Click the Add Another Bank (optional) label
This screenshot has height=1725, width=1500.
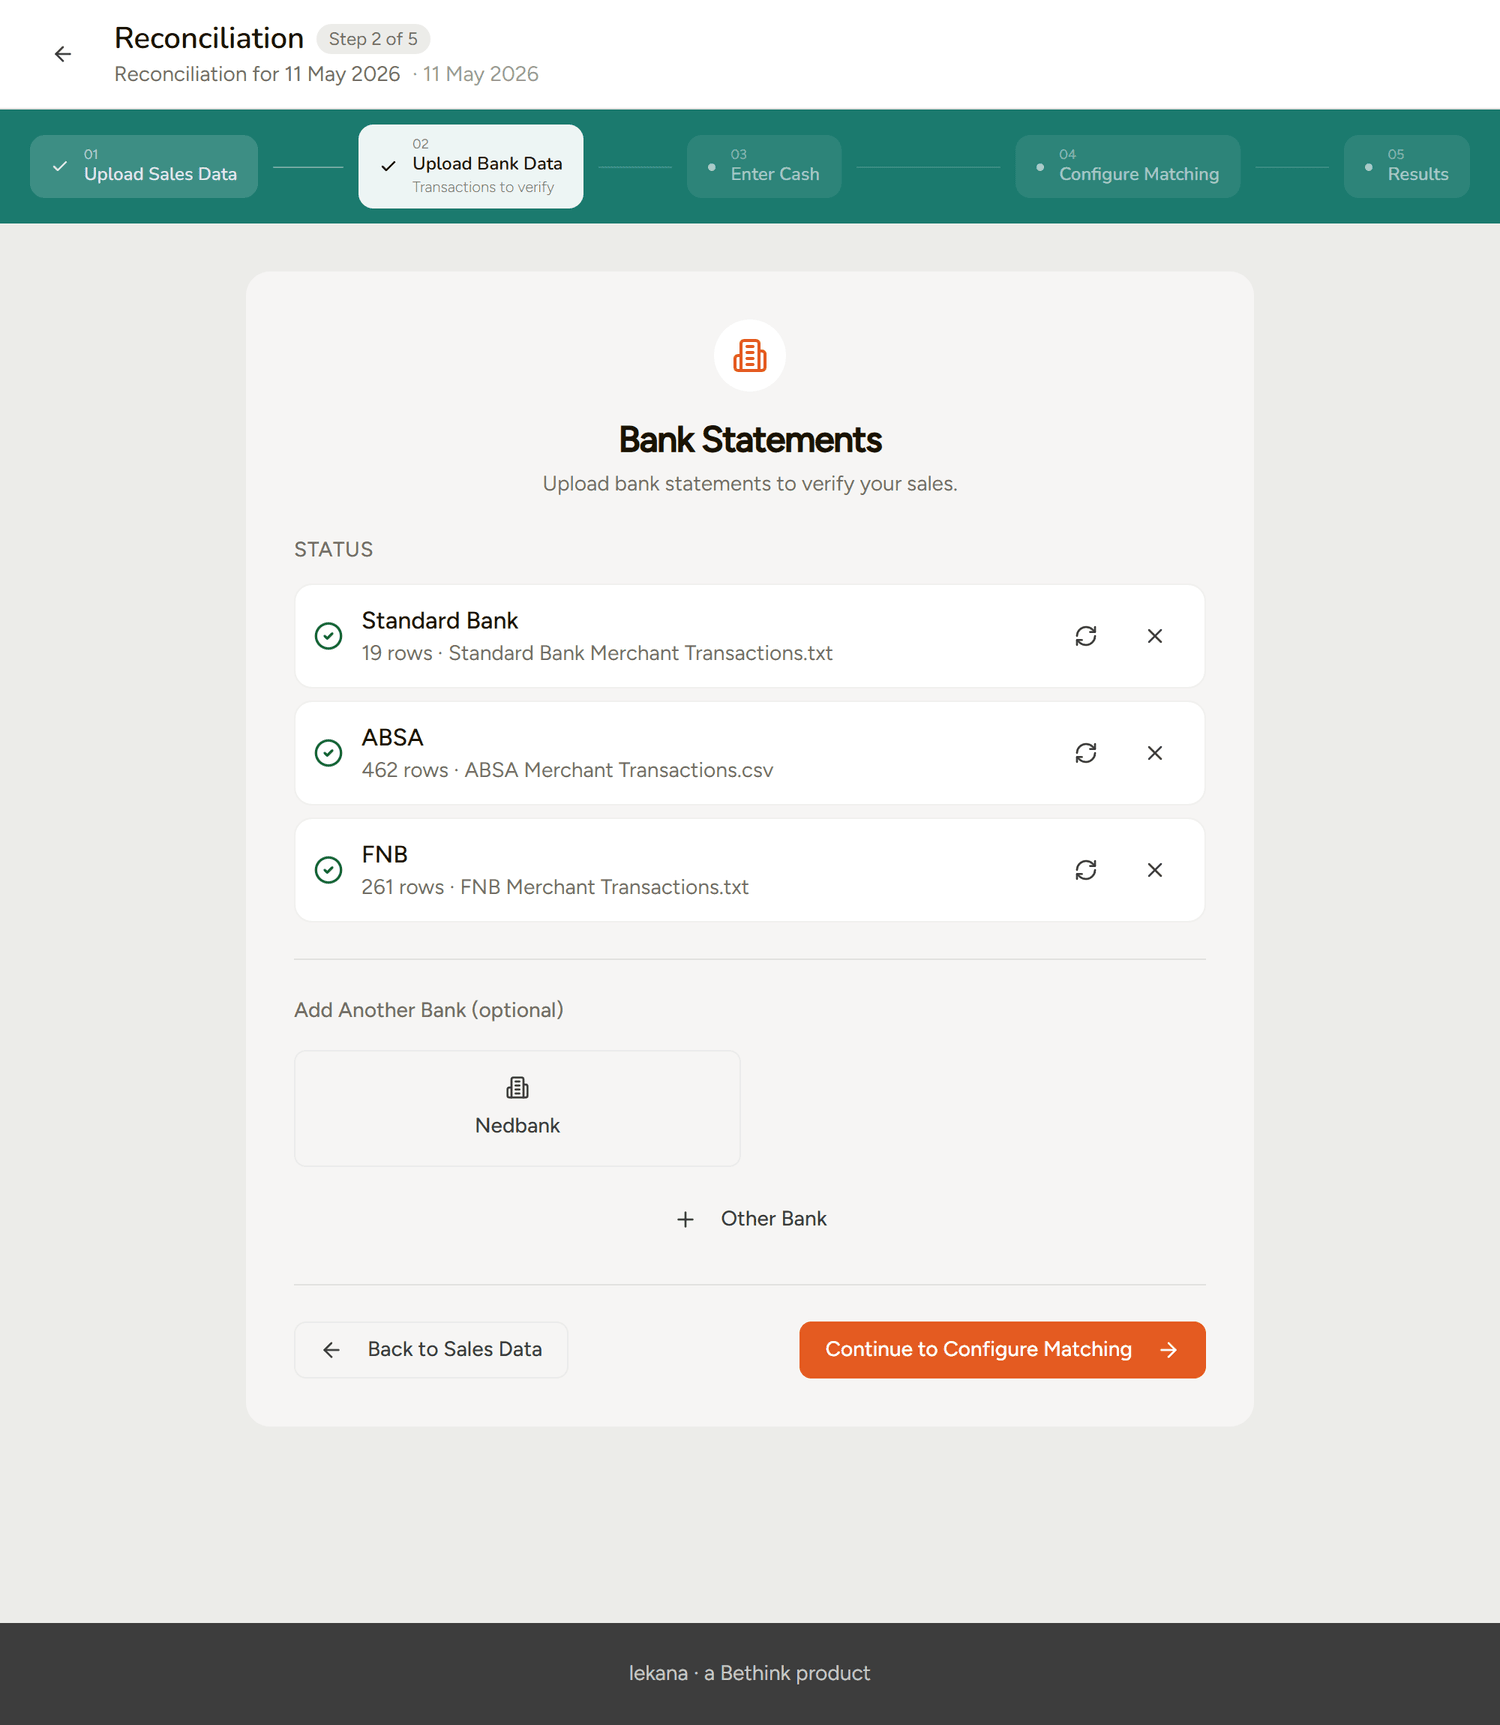(x=428, y=1010)
